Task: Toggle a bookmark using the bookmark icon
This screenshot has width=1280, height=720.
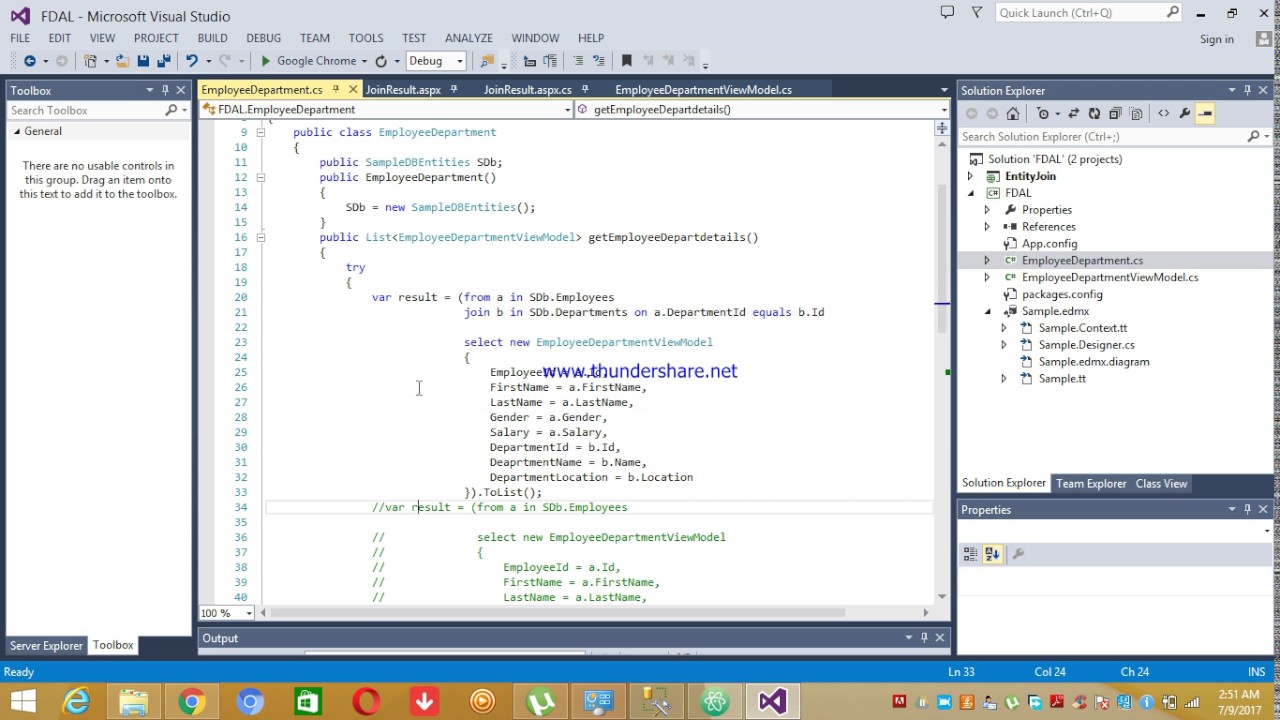Action: 627,61
